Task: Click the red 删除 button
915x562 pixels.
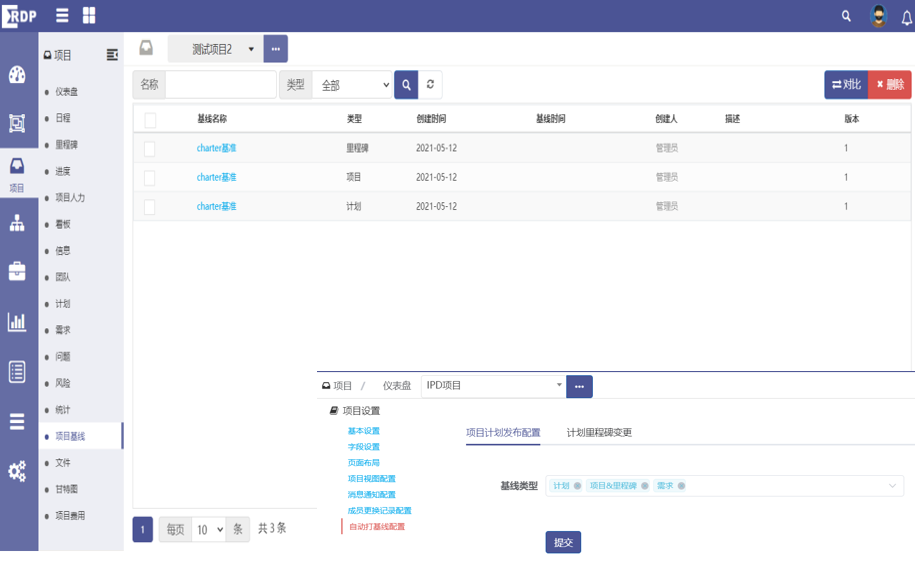Action: click(890, 85)
